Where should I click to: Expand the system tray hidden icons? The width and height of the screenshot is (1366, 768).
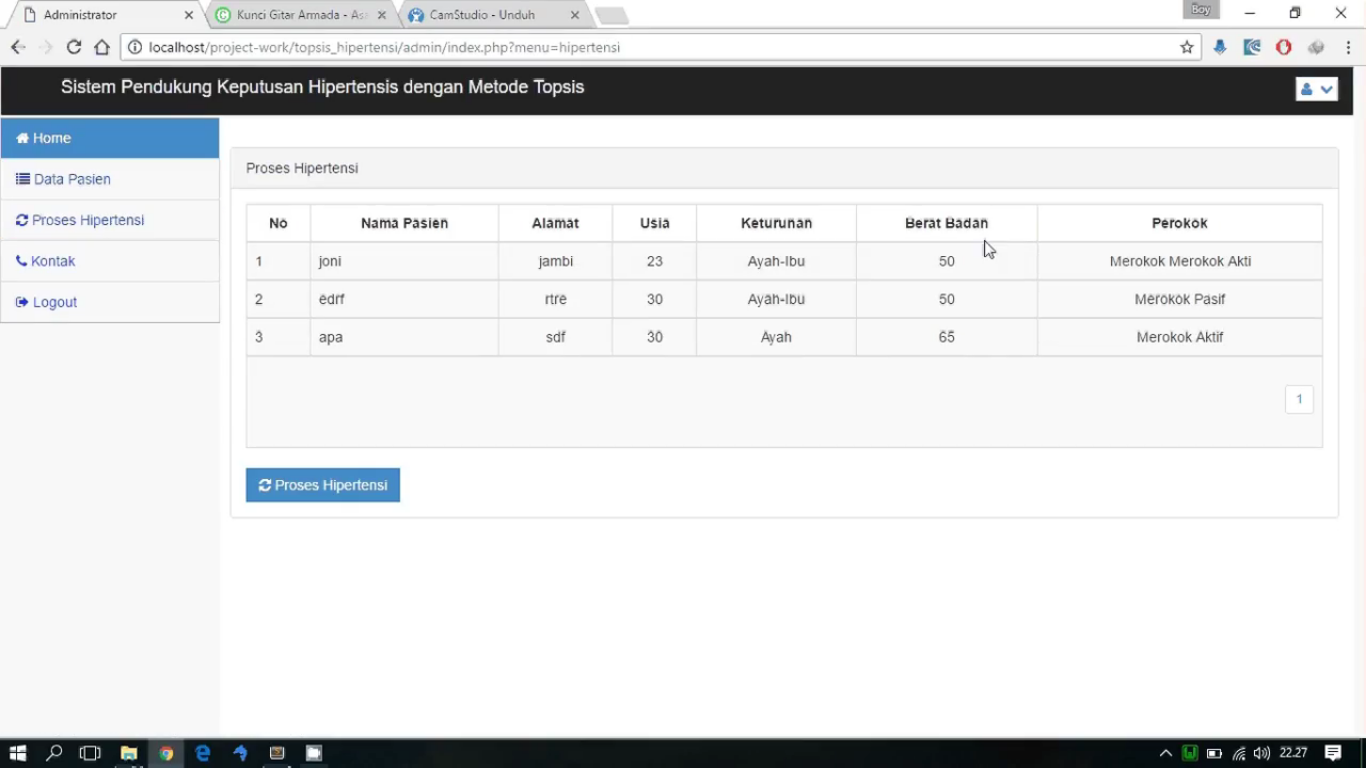coord(1165,753)
